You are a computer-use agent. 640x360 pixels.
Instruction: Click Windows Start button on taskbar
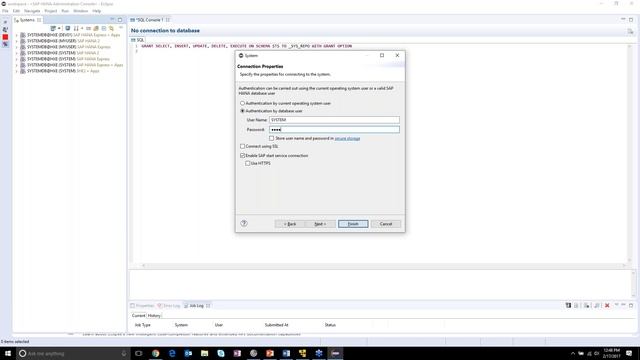click(x=8, y=353)
